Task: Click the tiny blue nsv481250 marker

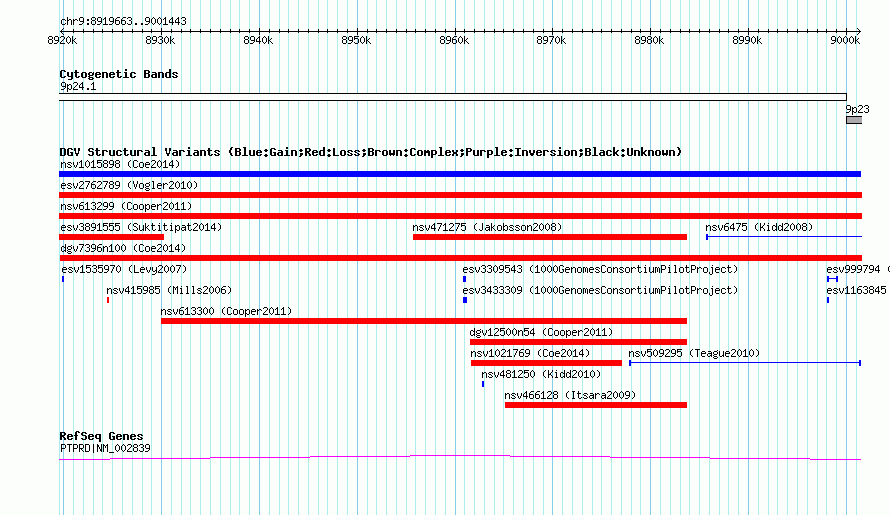Action: point(483,384)
